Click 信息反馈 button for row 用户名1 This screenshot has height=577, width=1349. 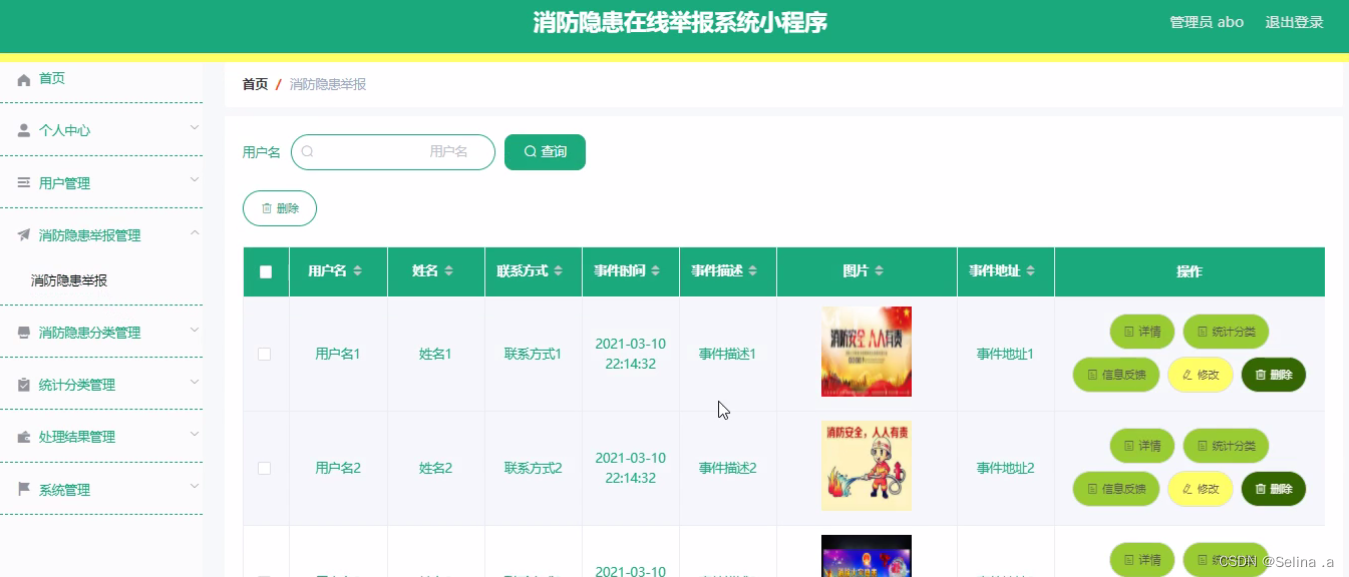coord(1116,375)
